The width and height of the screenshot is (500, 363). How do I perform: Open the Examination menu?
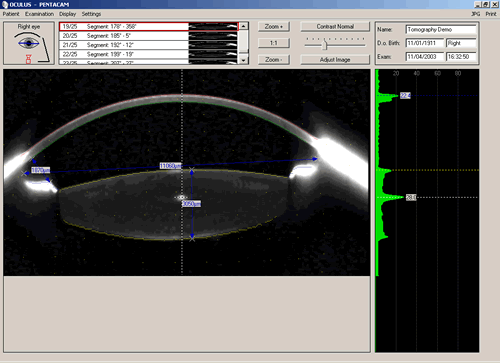[x=39, y=14]
